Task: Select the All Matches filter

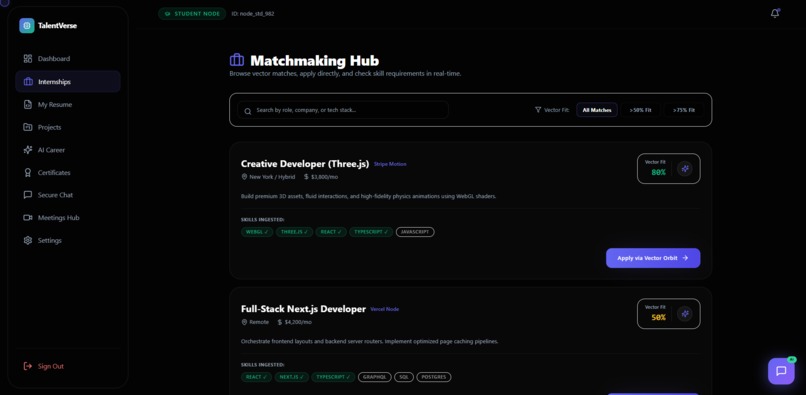Action: pyautogui.click(x=597, y=110)
